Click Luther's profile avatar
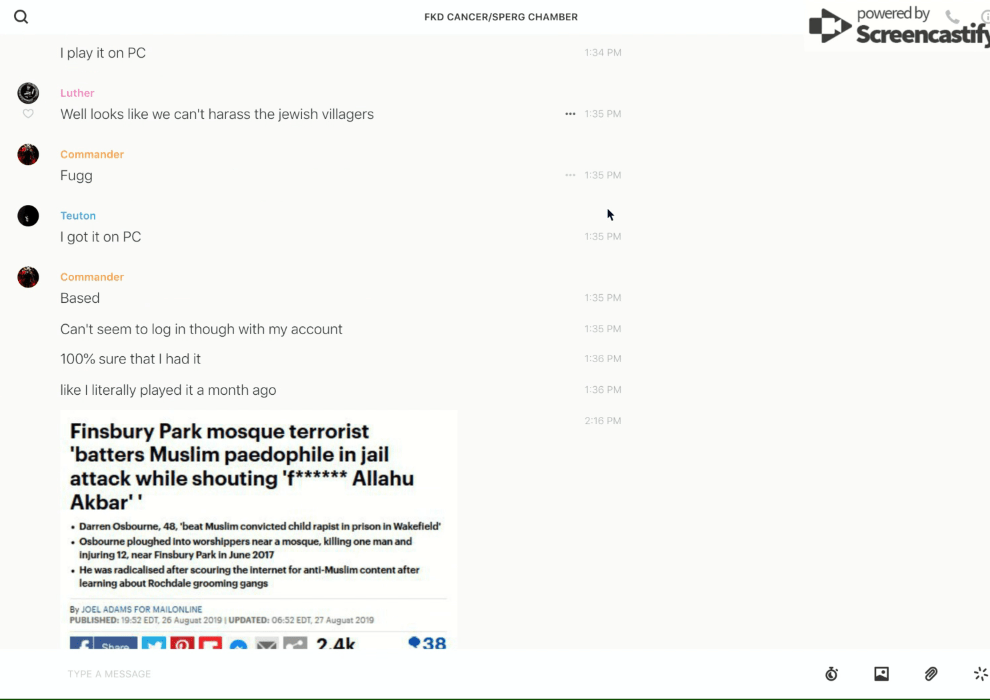The width and height of the screenshot is (990, 700). (28, 93)
